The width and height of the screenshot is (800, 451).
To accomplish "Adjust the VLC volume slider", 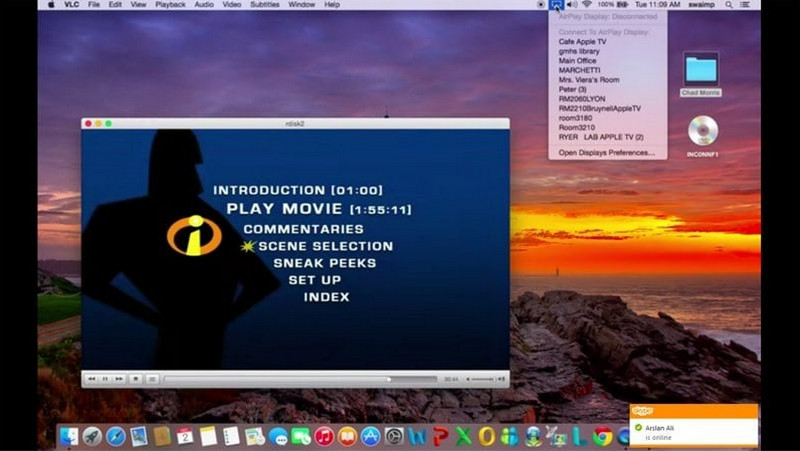I will point(483,379).
